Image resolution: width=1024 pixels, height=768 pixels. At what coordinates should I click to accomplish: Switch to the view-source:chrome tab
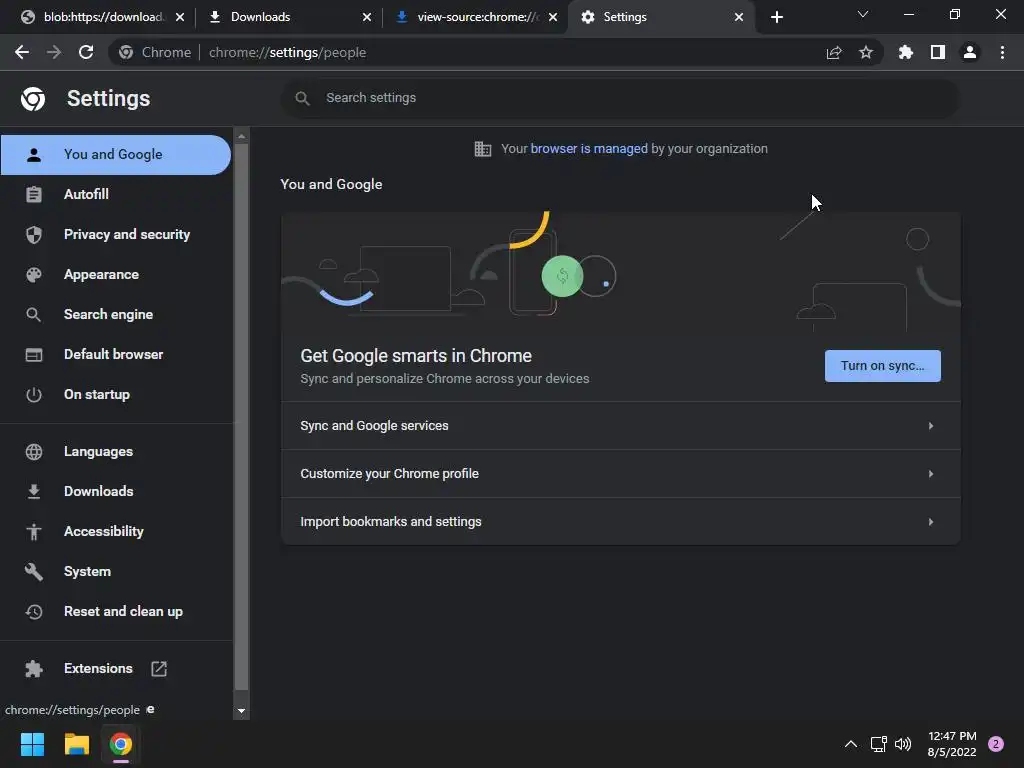477,17
